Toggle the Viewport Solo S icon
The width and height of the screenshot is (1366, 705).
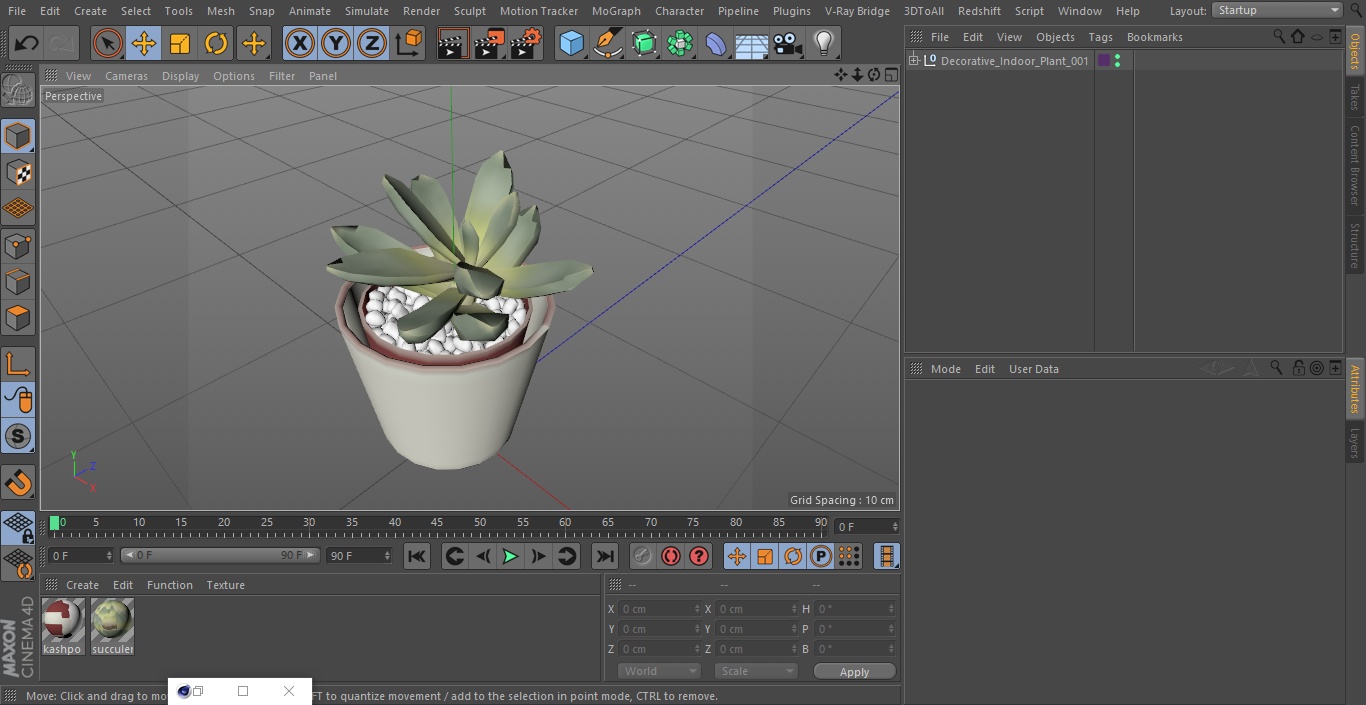click(18, 436)
